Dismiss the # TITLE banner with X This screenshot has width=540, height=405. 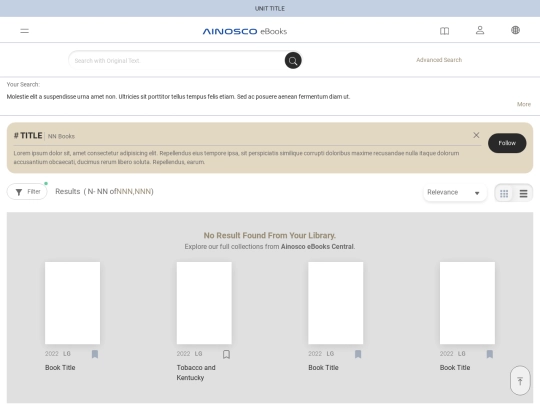tap(476, 135)
